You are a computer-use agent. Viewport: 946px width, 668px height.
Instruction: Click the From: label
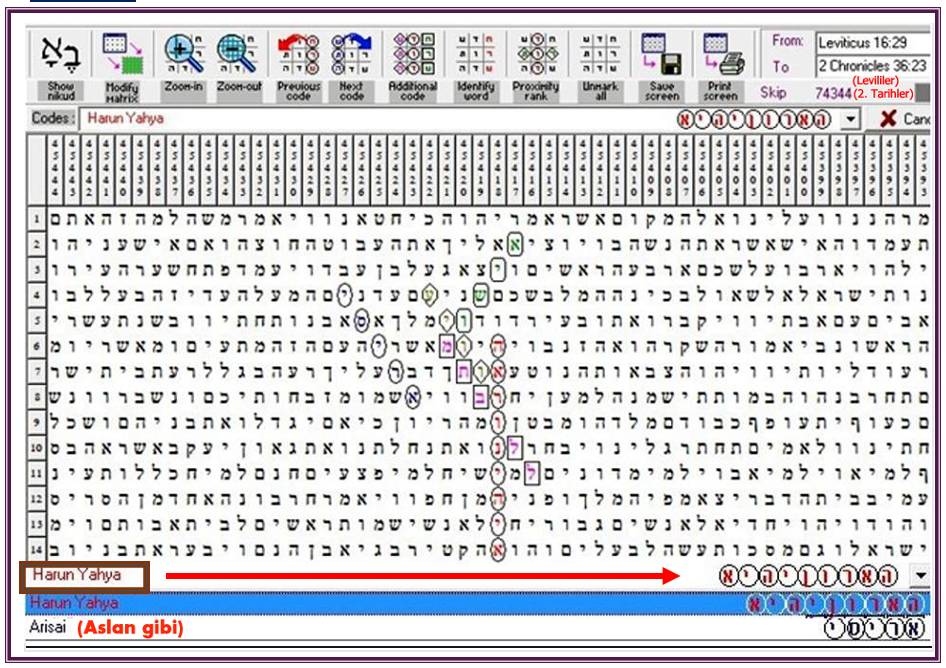coord(787,41)
